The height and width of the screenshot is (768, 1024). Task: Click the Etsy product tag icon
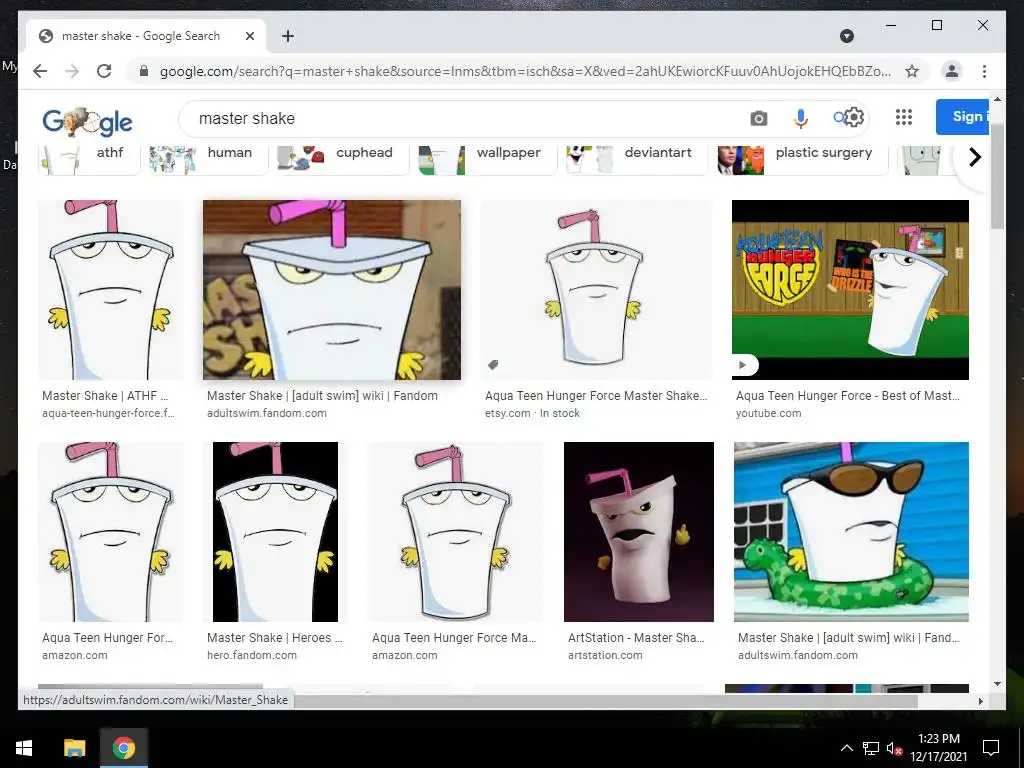point(494,364)
